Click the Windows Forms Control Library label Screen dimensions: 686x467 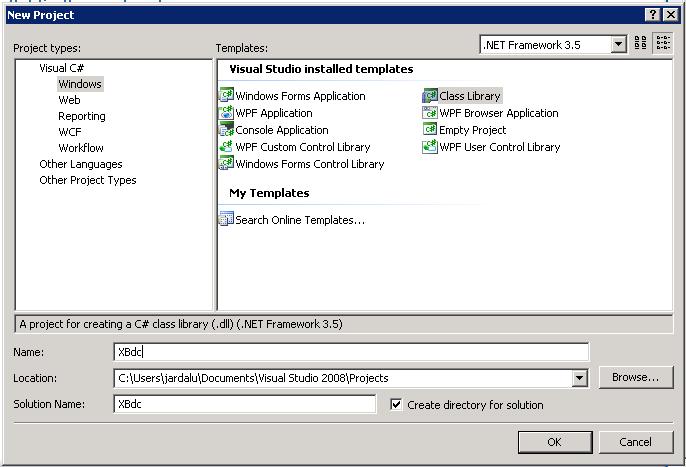(310, 164)
